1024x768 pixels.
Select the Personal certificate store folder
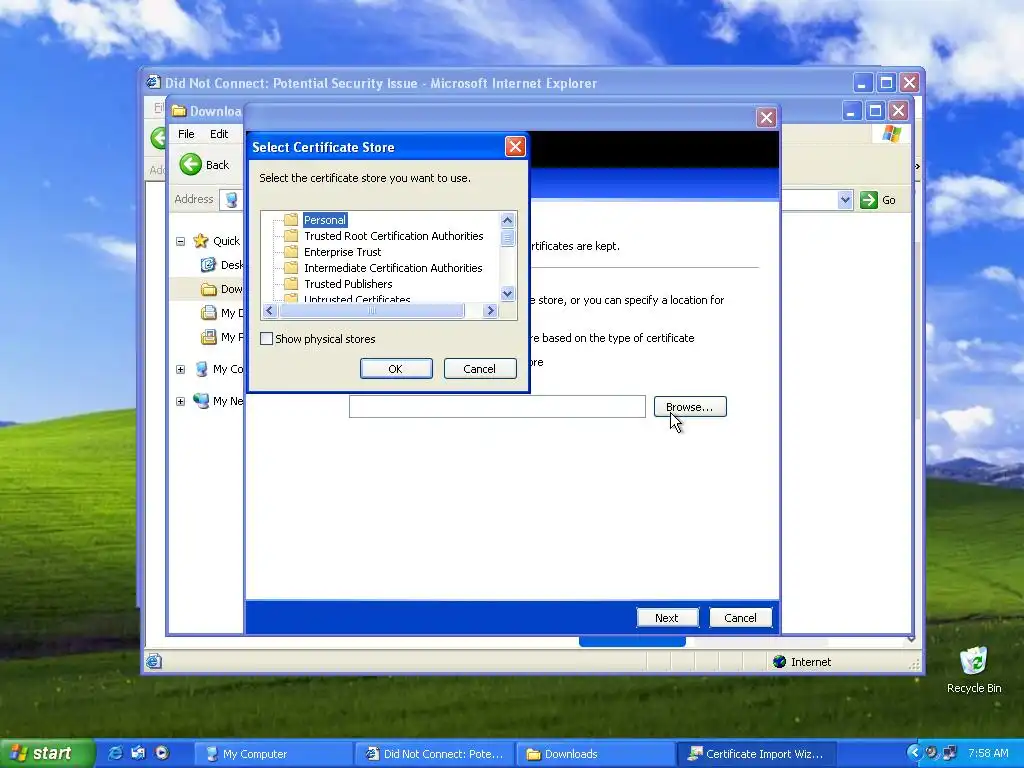[325, 220]
